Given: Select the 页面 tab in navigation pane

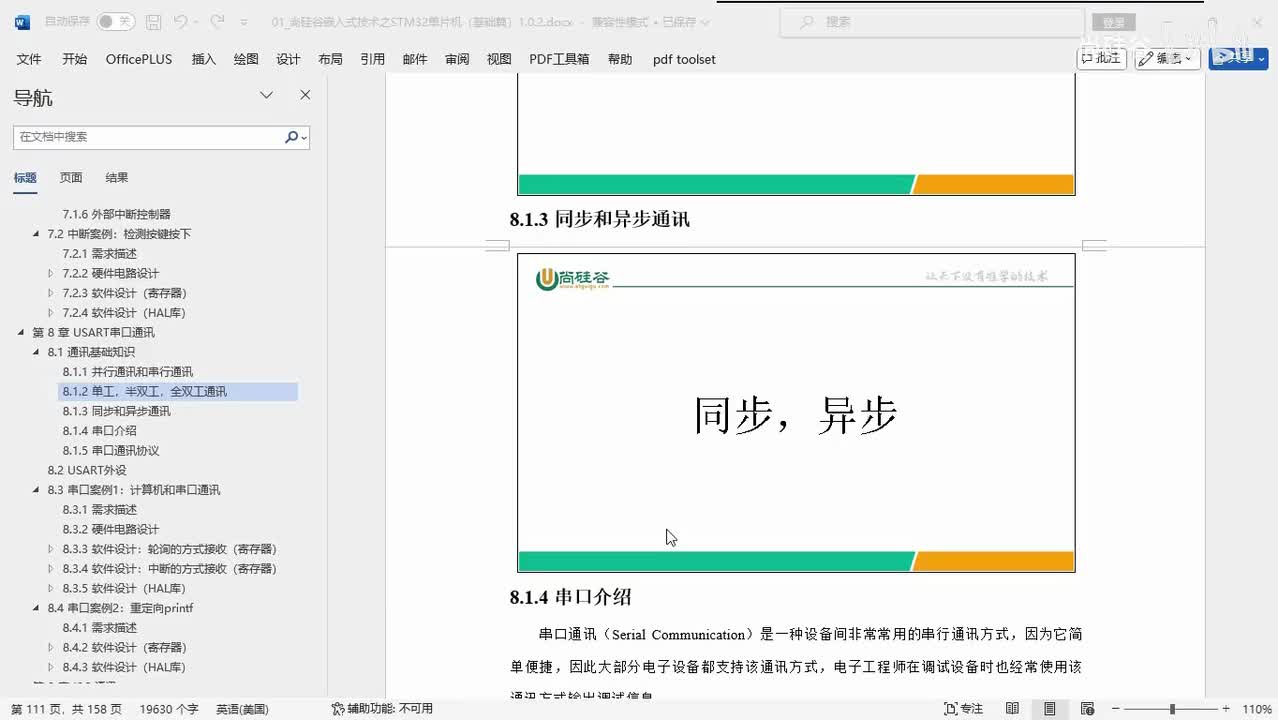Looking at the screenshot, I should click(x=71, y=178).
